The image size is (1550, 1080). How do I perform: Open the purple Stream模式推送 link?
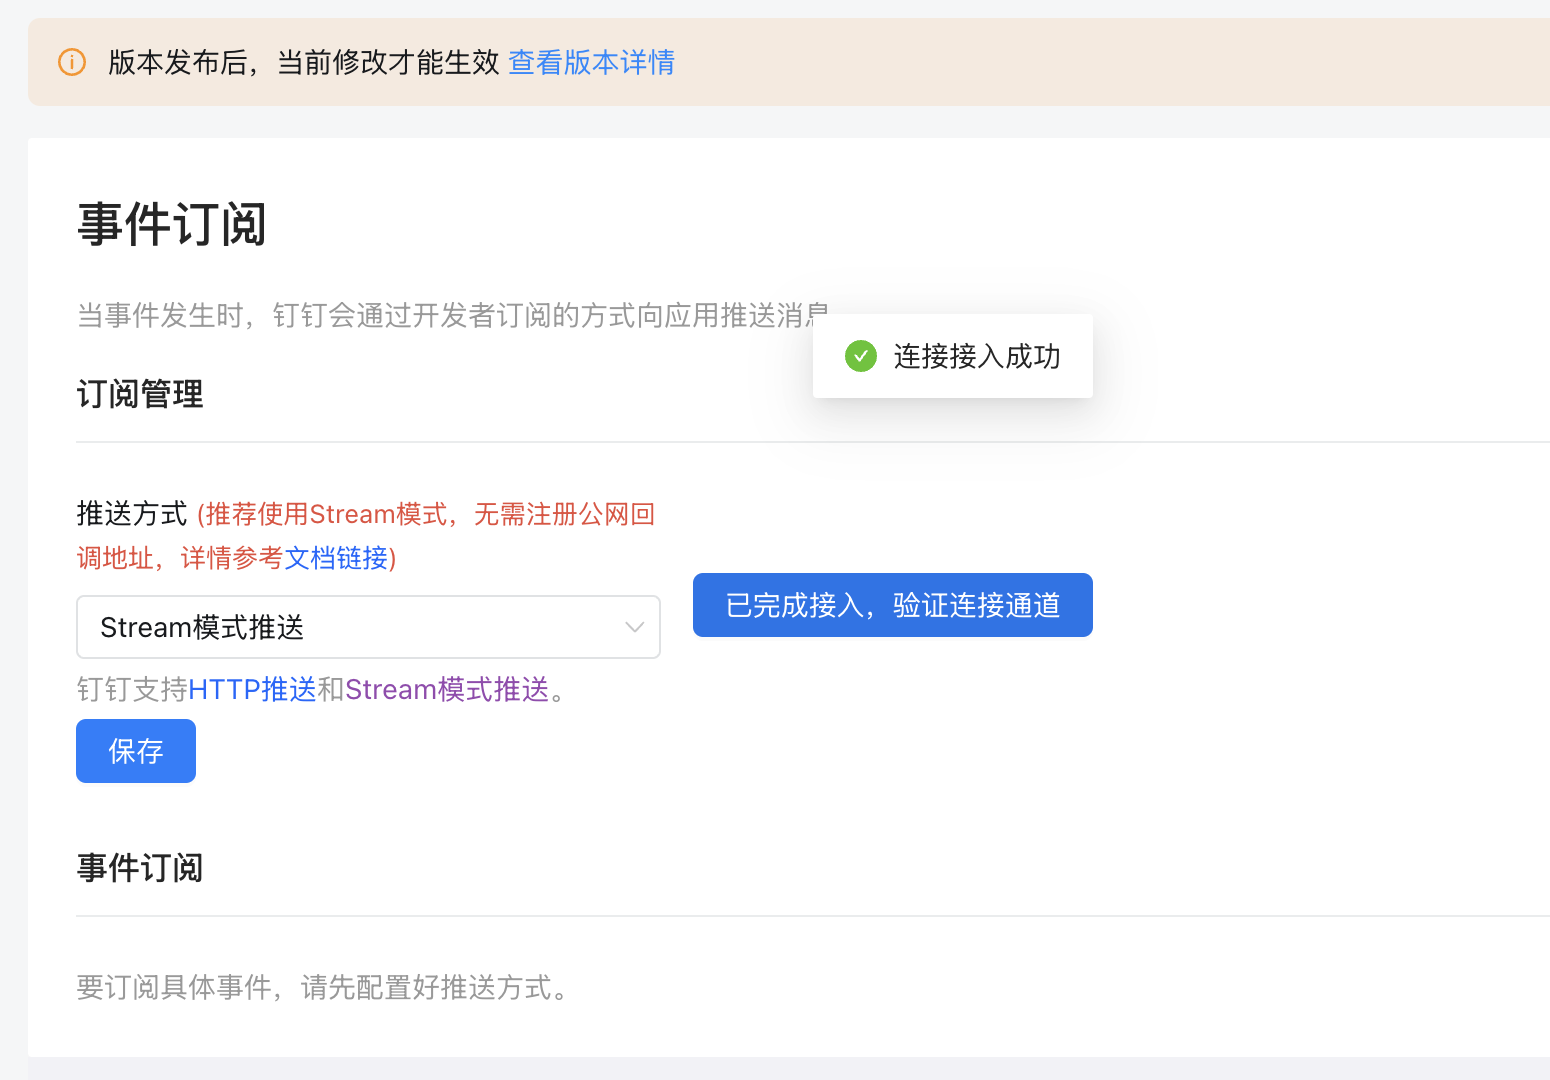[447, 689]
